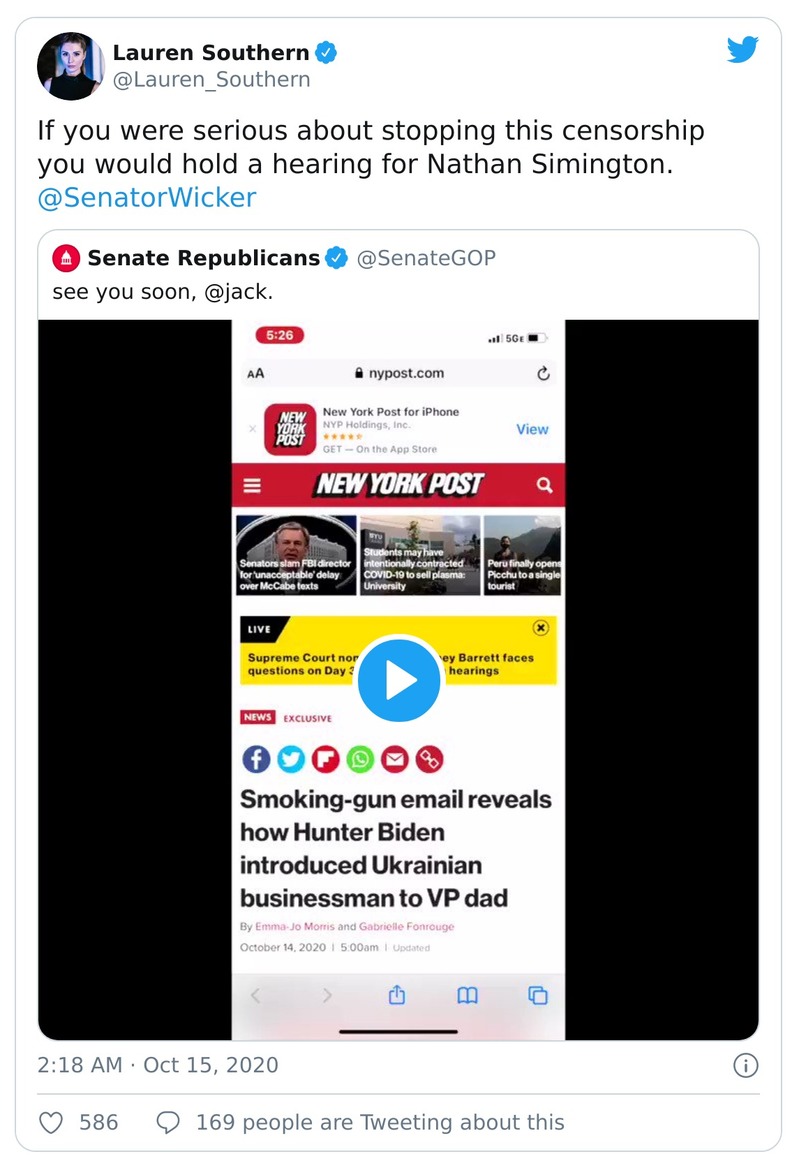Click the tweet info icon

[x=746, y=1066]
